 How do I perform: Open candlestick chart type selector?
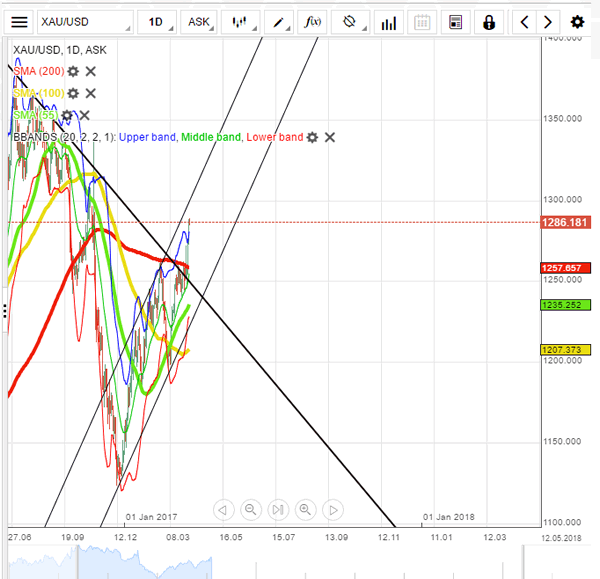tap(241, 22)
